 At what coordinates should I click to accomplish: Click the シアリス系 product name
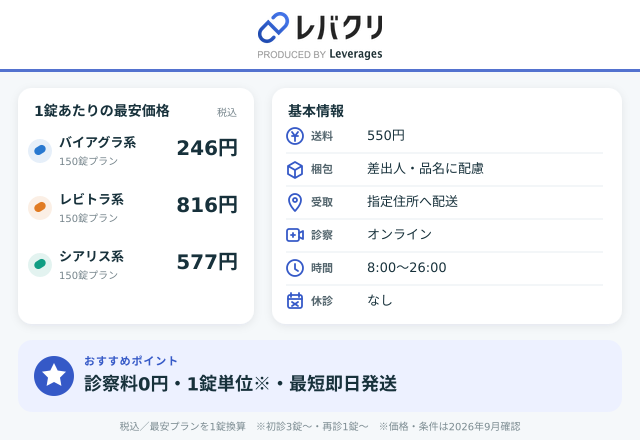coord(91,256)
